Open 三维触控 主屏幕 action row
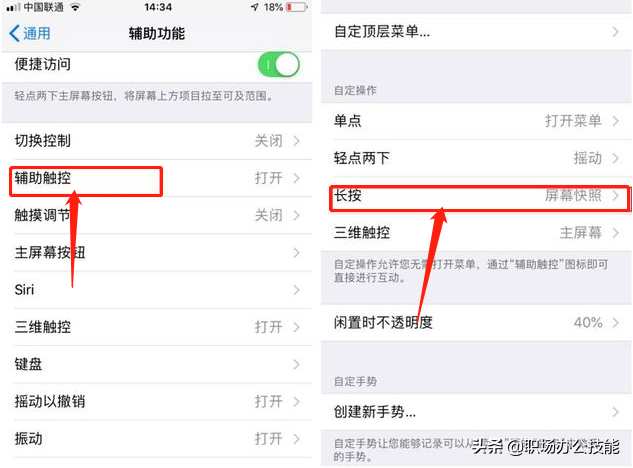Image resolution: width=633 pixels, height=468 pixels. (x=476, y=233)
